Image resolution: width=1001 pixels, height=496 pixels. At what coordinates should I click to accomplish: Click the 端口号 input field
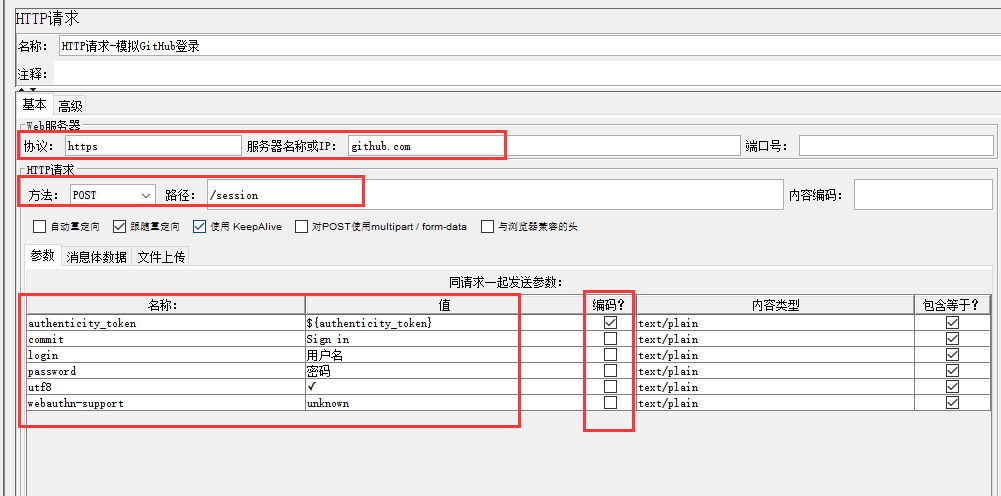pos(895,146)
